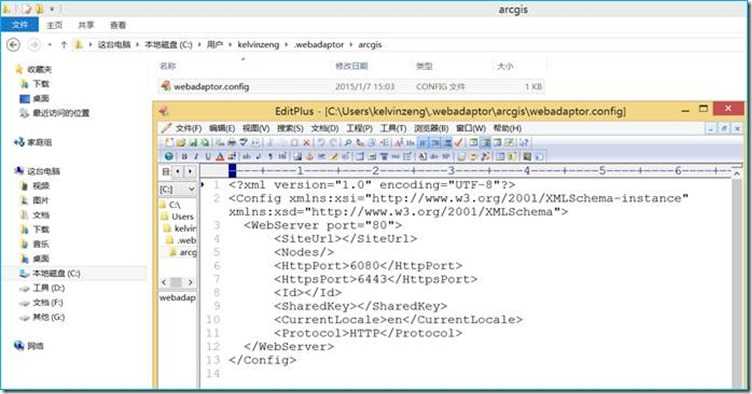Select webadaptor.config file in Explorer list

(x=352, y=87)
